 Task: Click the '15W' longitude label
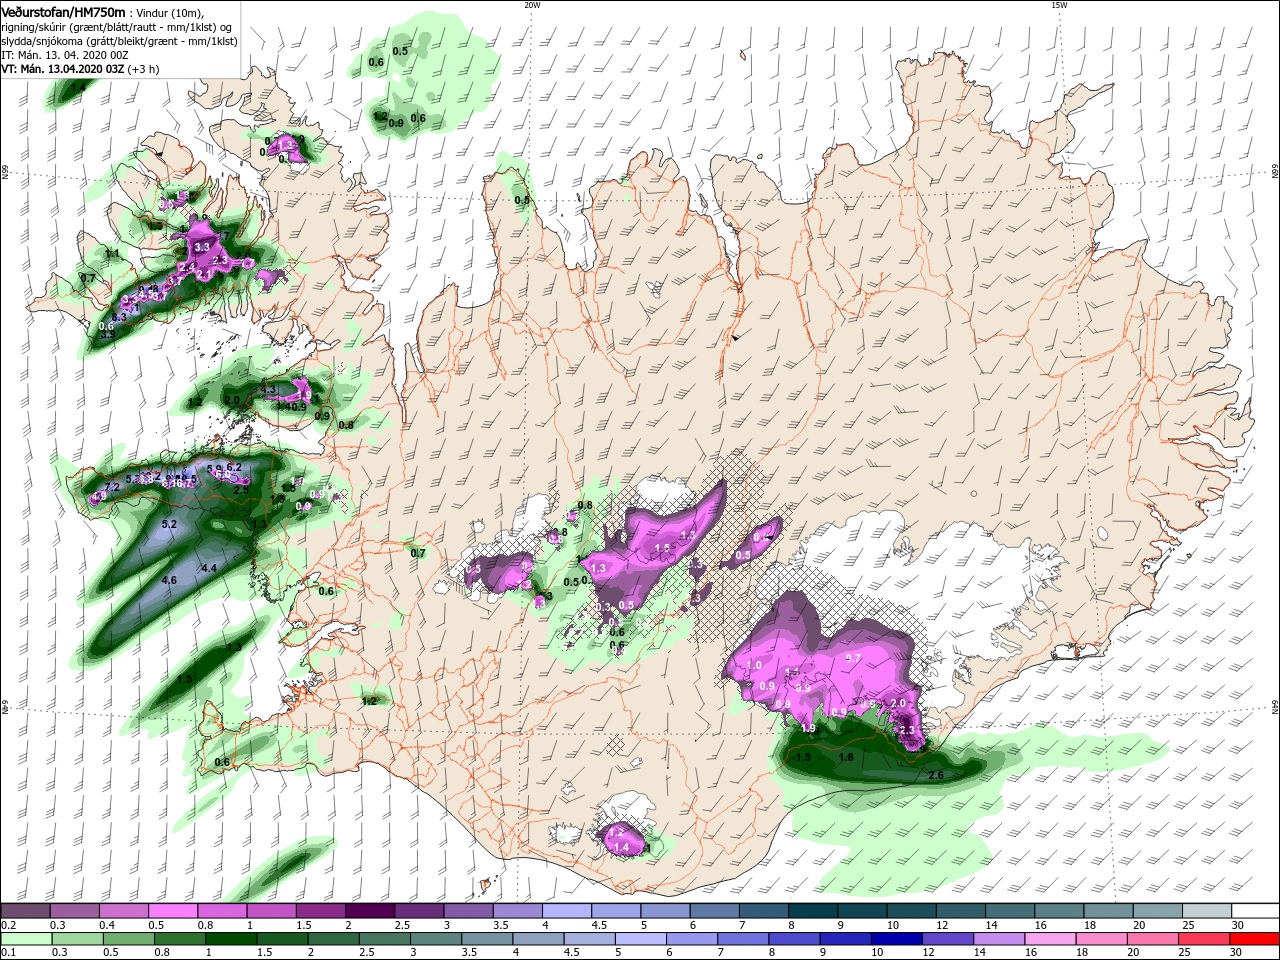[x=1059, y=5]
